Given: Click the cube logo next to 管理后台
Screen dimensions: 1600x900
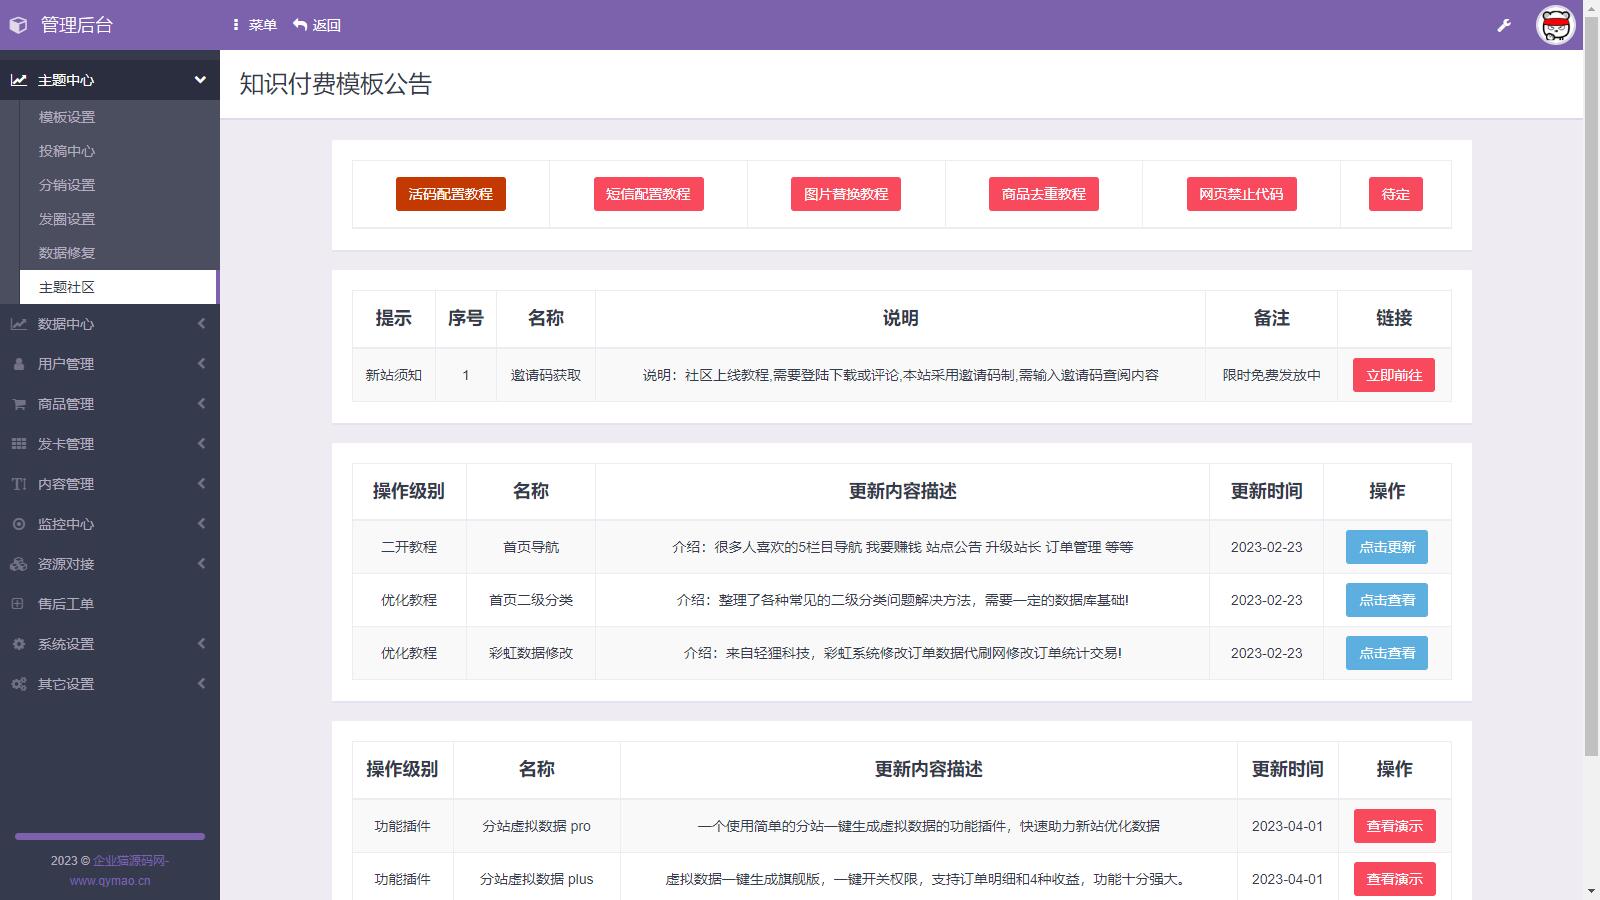Looking at the screenshot, I should pos(18,24).
